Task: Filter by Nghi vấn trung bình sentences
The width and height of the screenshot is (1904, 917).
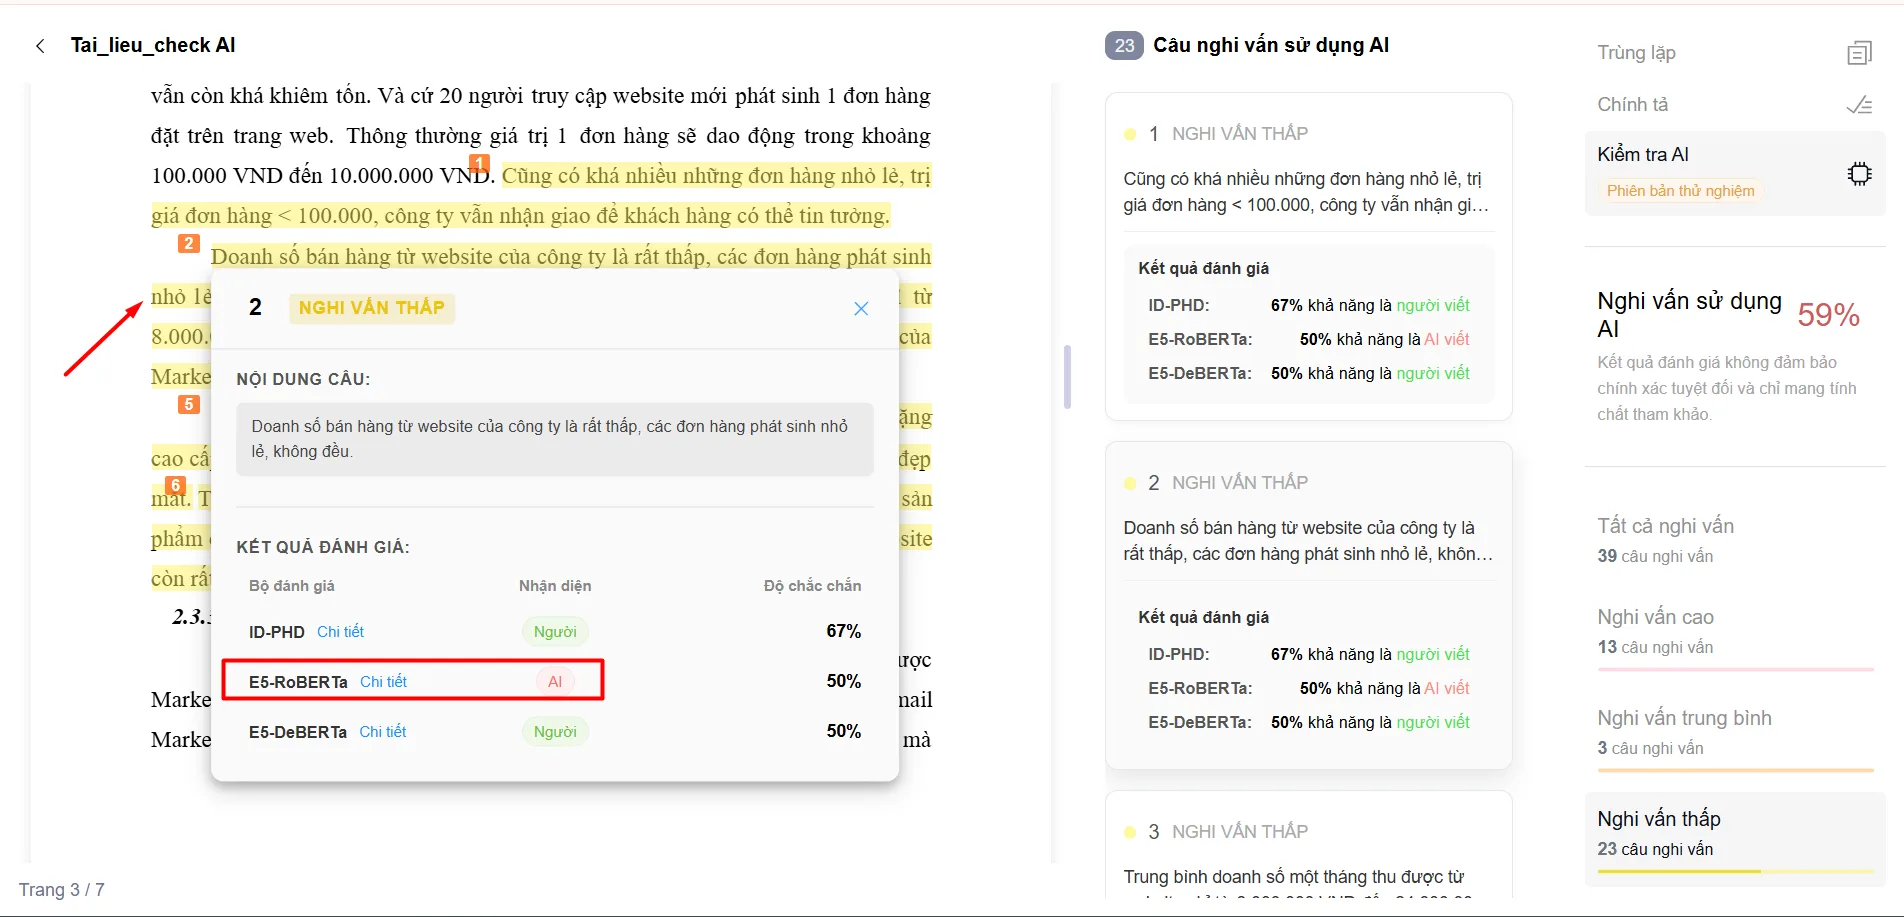Action: [x=1735, y=733]
